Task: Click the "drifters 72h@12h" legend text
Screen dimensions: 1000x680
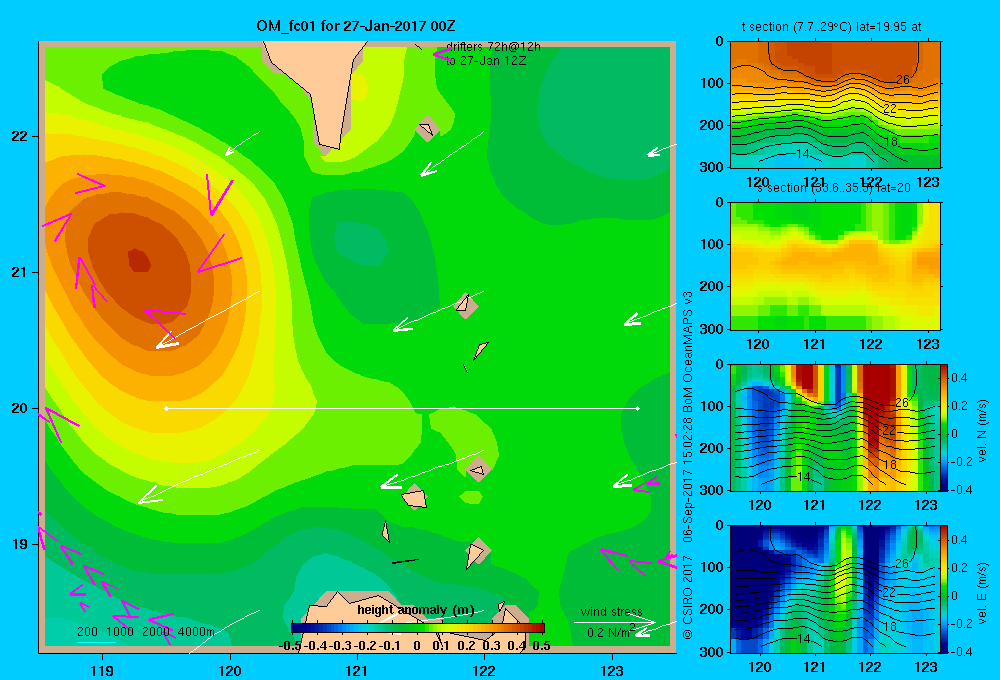Action: point(493,47)
